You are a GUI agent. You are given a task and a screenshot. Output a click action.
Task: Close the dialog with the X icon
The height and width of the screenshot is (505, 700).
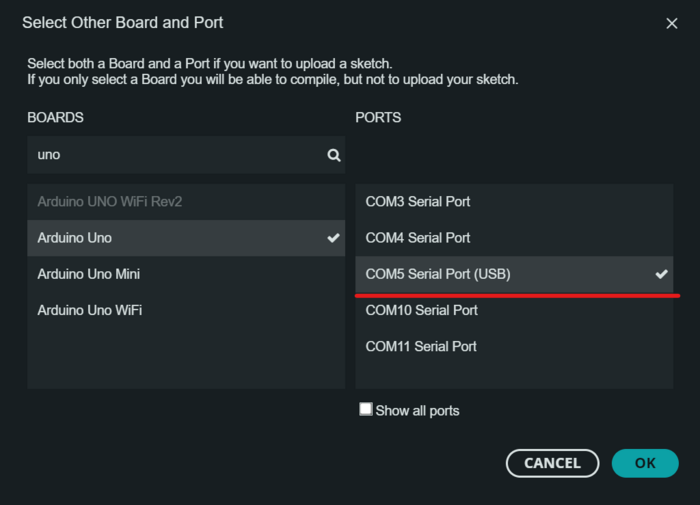pos(672,23)
